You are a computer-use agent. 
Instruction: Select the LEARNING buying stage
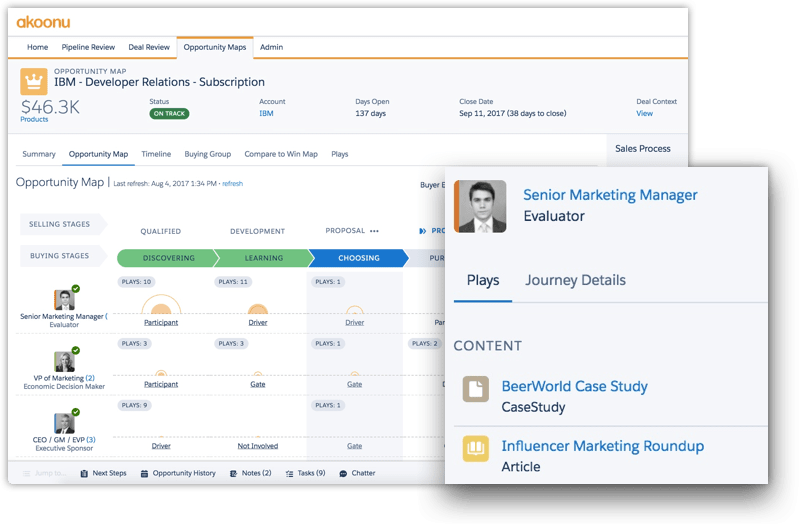click(263, 258)
